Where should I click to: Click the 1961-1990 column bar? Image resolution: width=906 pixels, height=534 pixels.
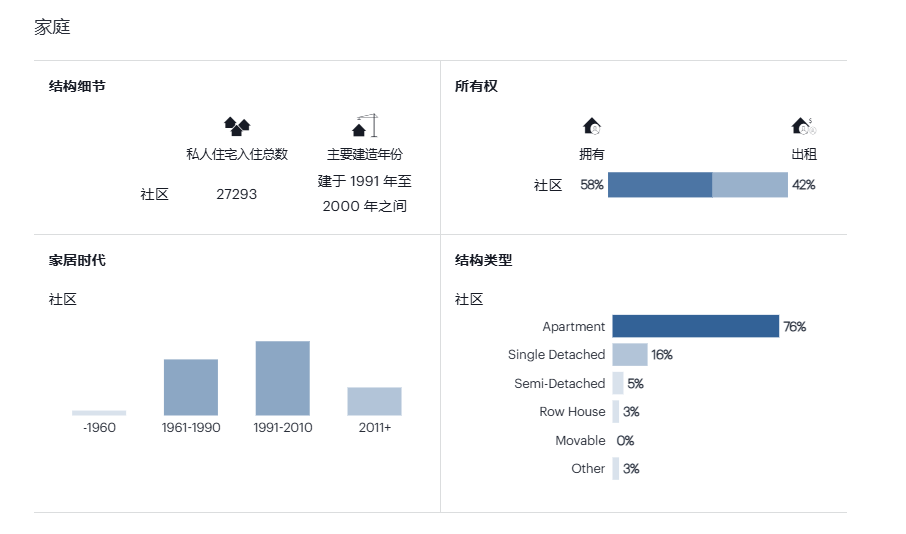[191, 387]
